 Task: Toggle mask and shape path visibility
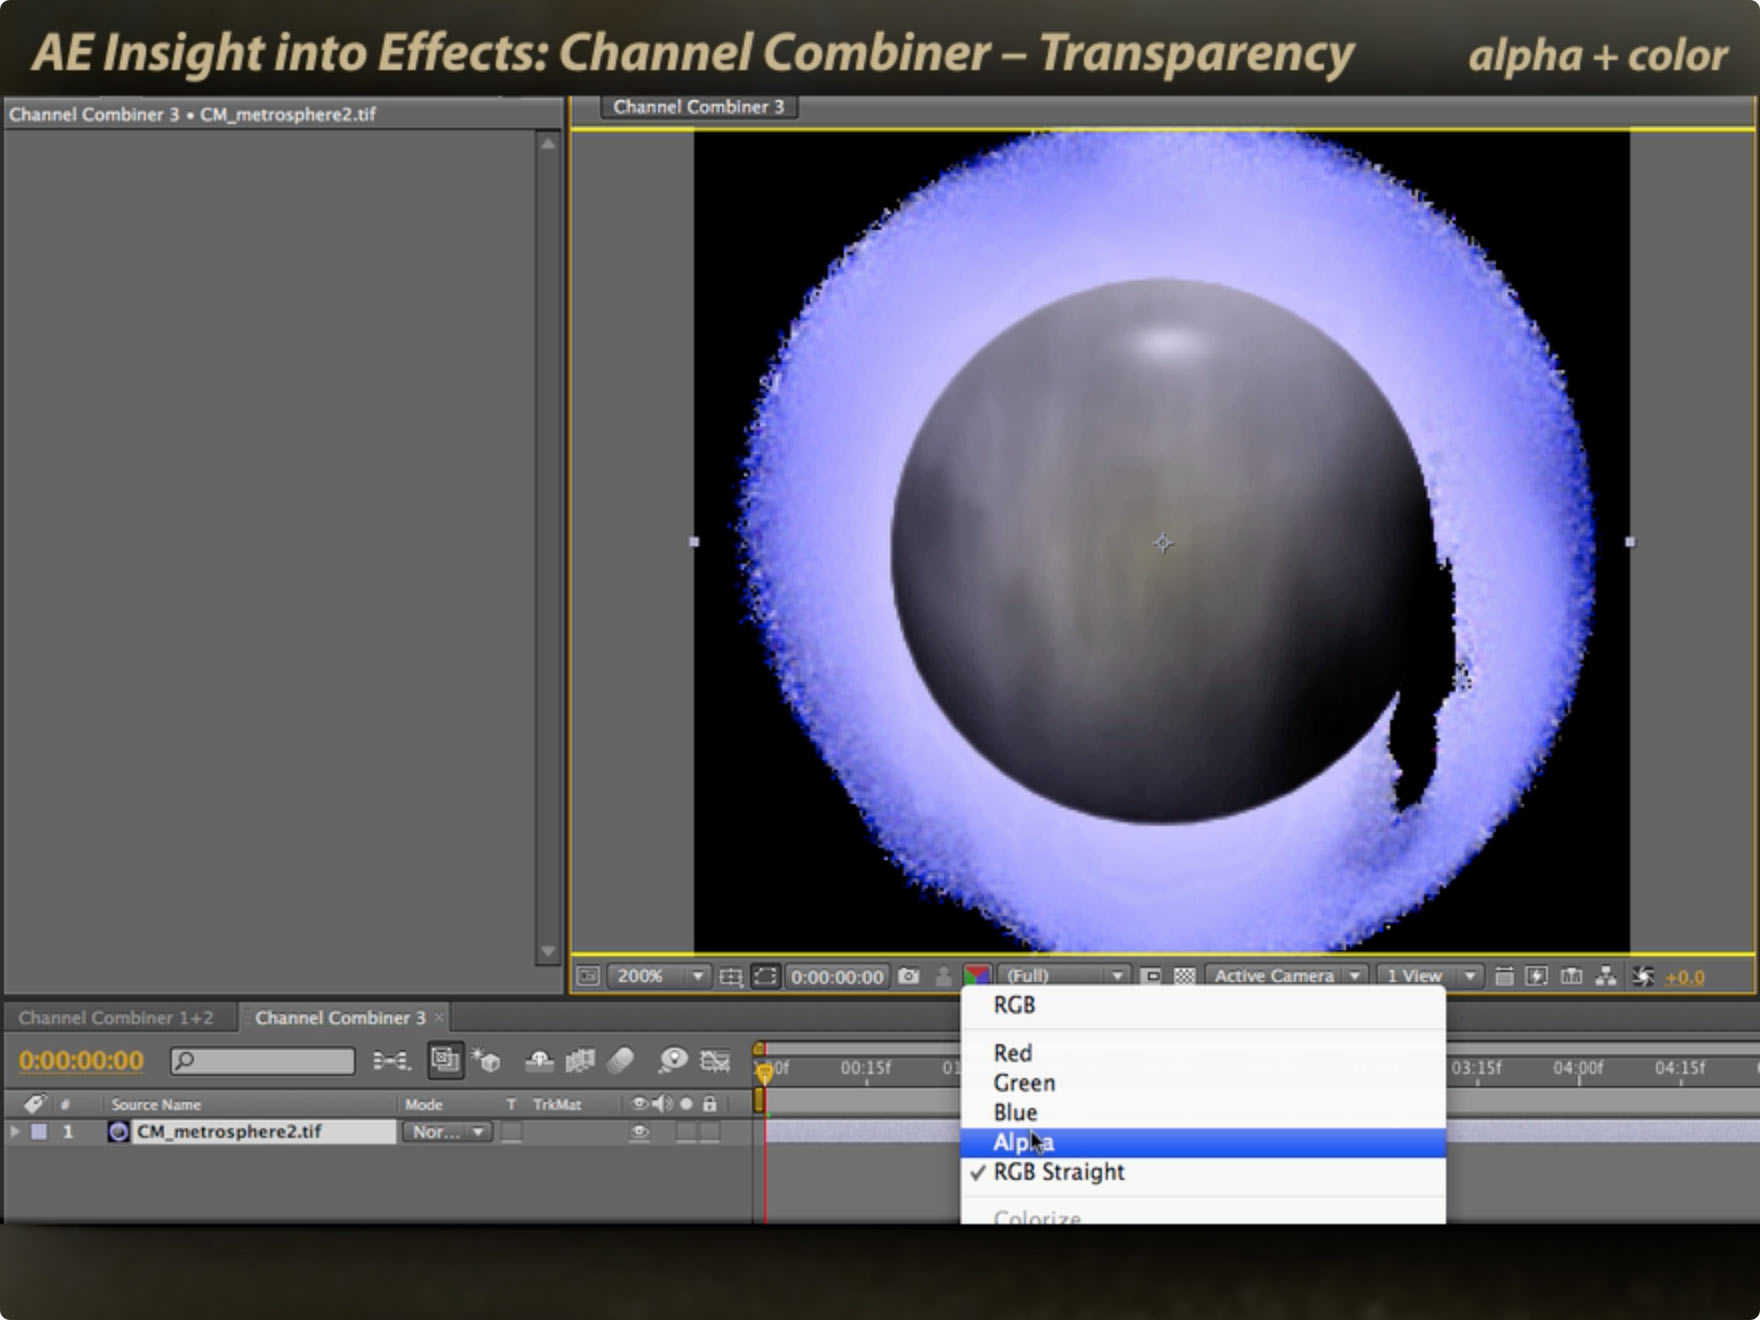click(765, 976)
